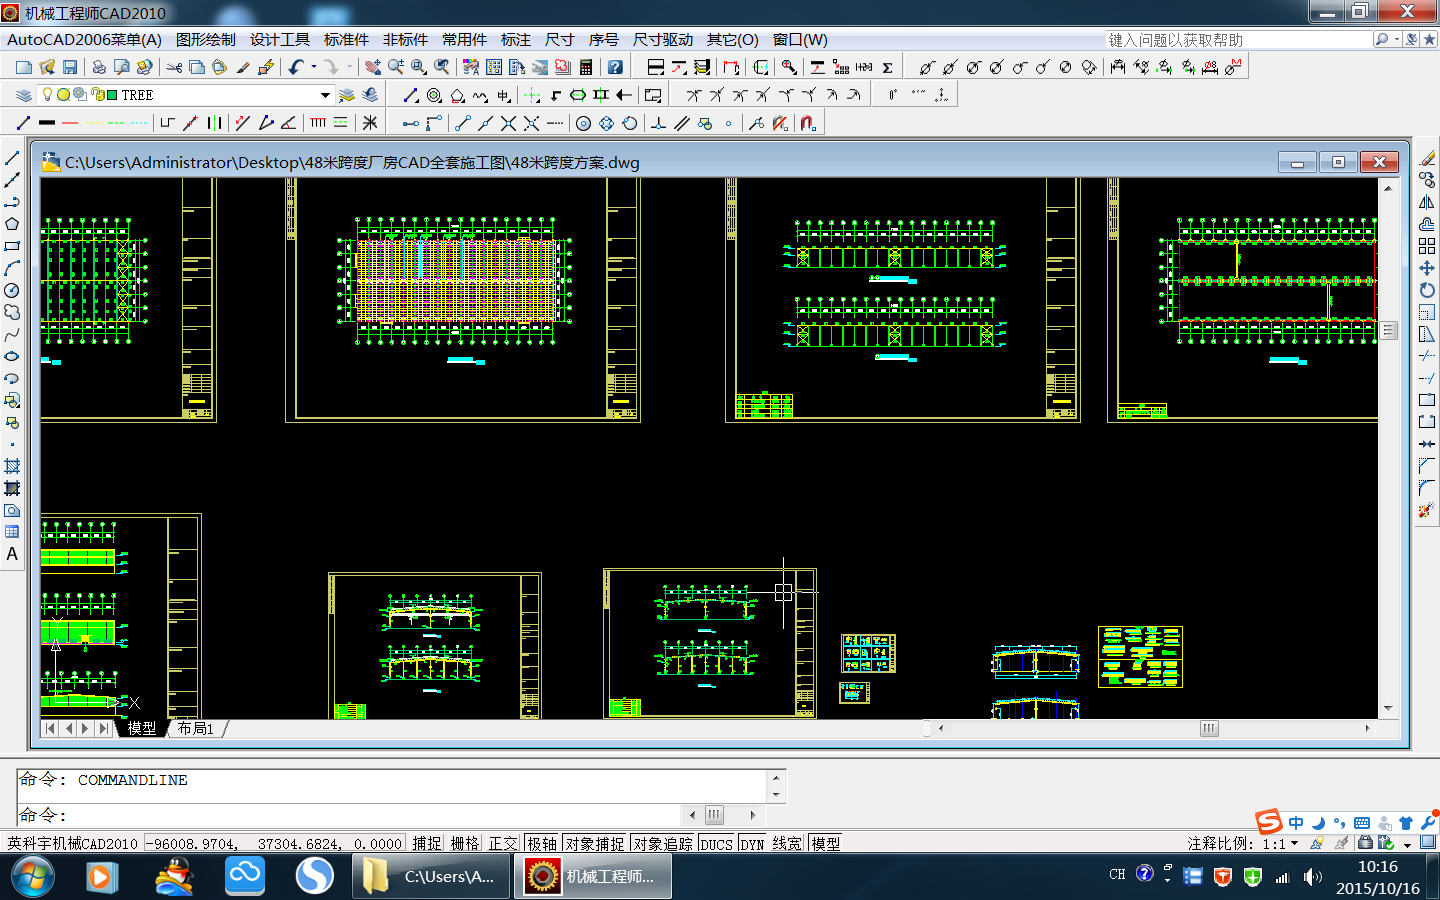Open the 注释比例 1:1 scale dropdown
This screenshot has height=900, width=1440.
point(1295,844)
